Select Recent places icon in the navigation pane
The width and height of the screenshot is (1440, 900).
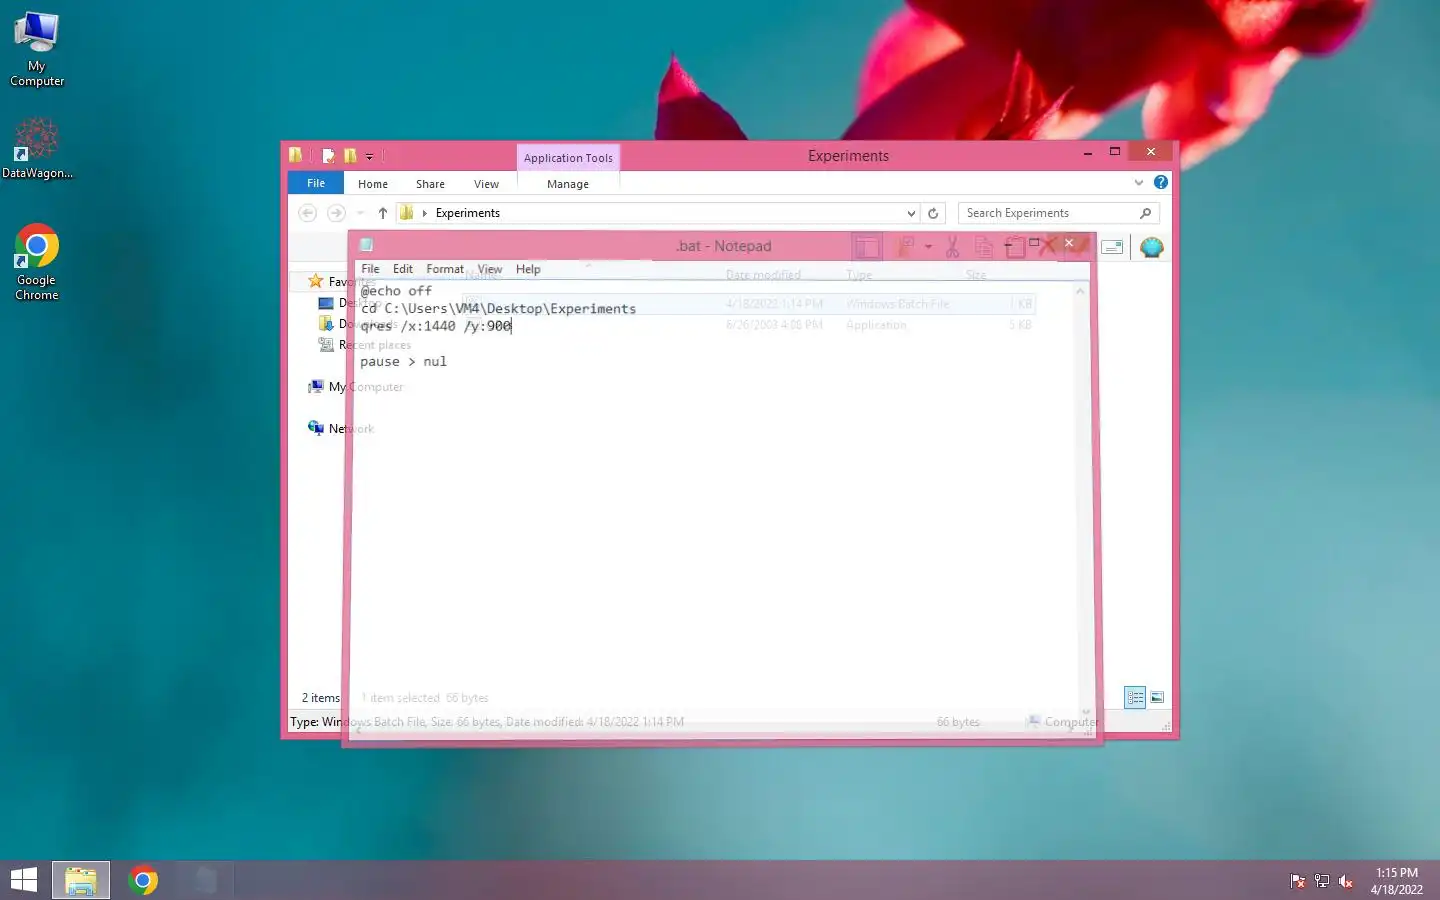325,344
